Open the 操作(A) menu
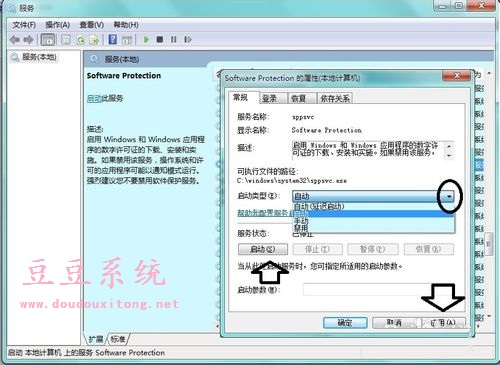This screenshot has width=500, height=365. [58, 25]
